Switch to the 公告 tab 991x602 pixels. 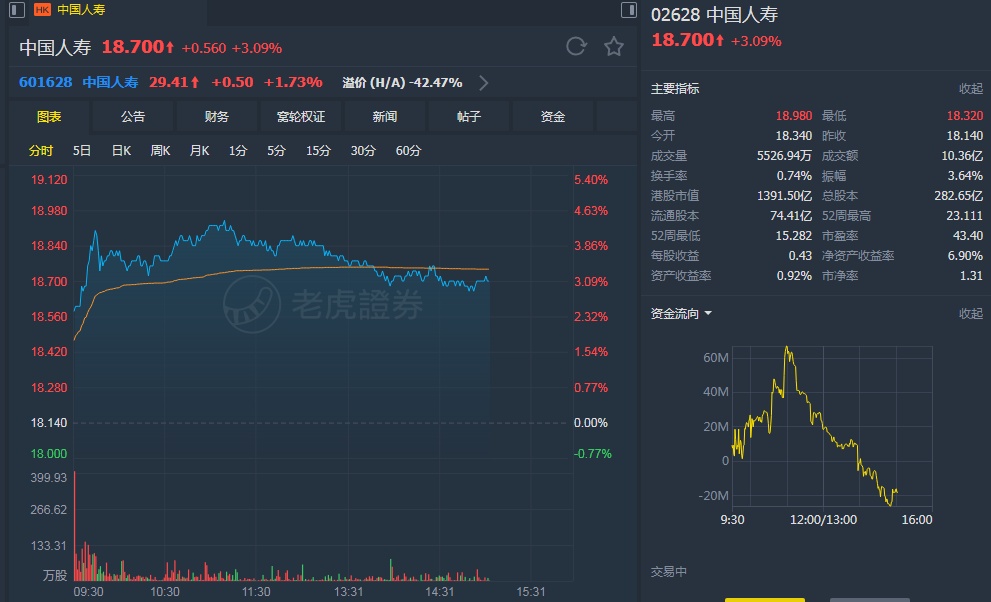(133, 117)
